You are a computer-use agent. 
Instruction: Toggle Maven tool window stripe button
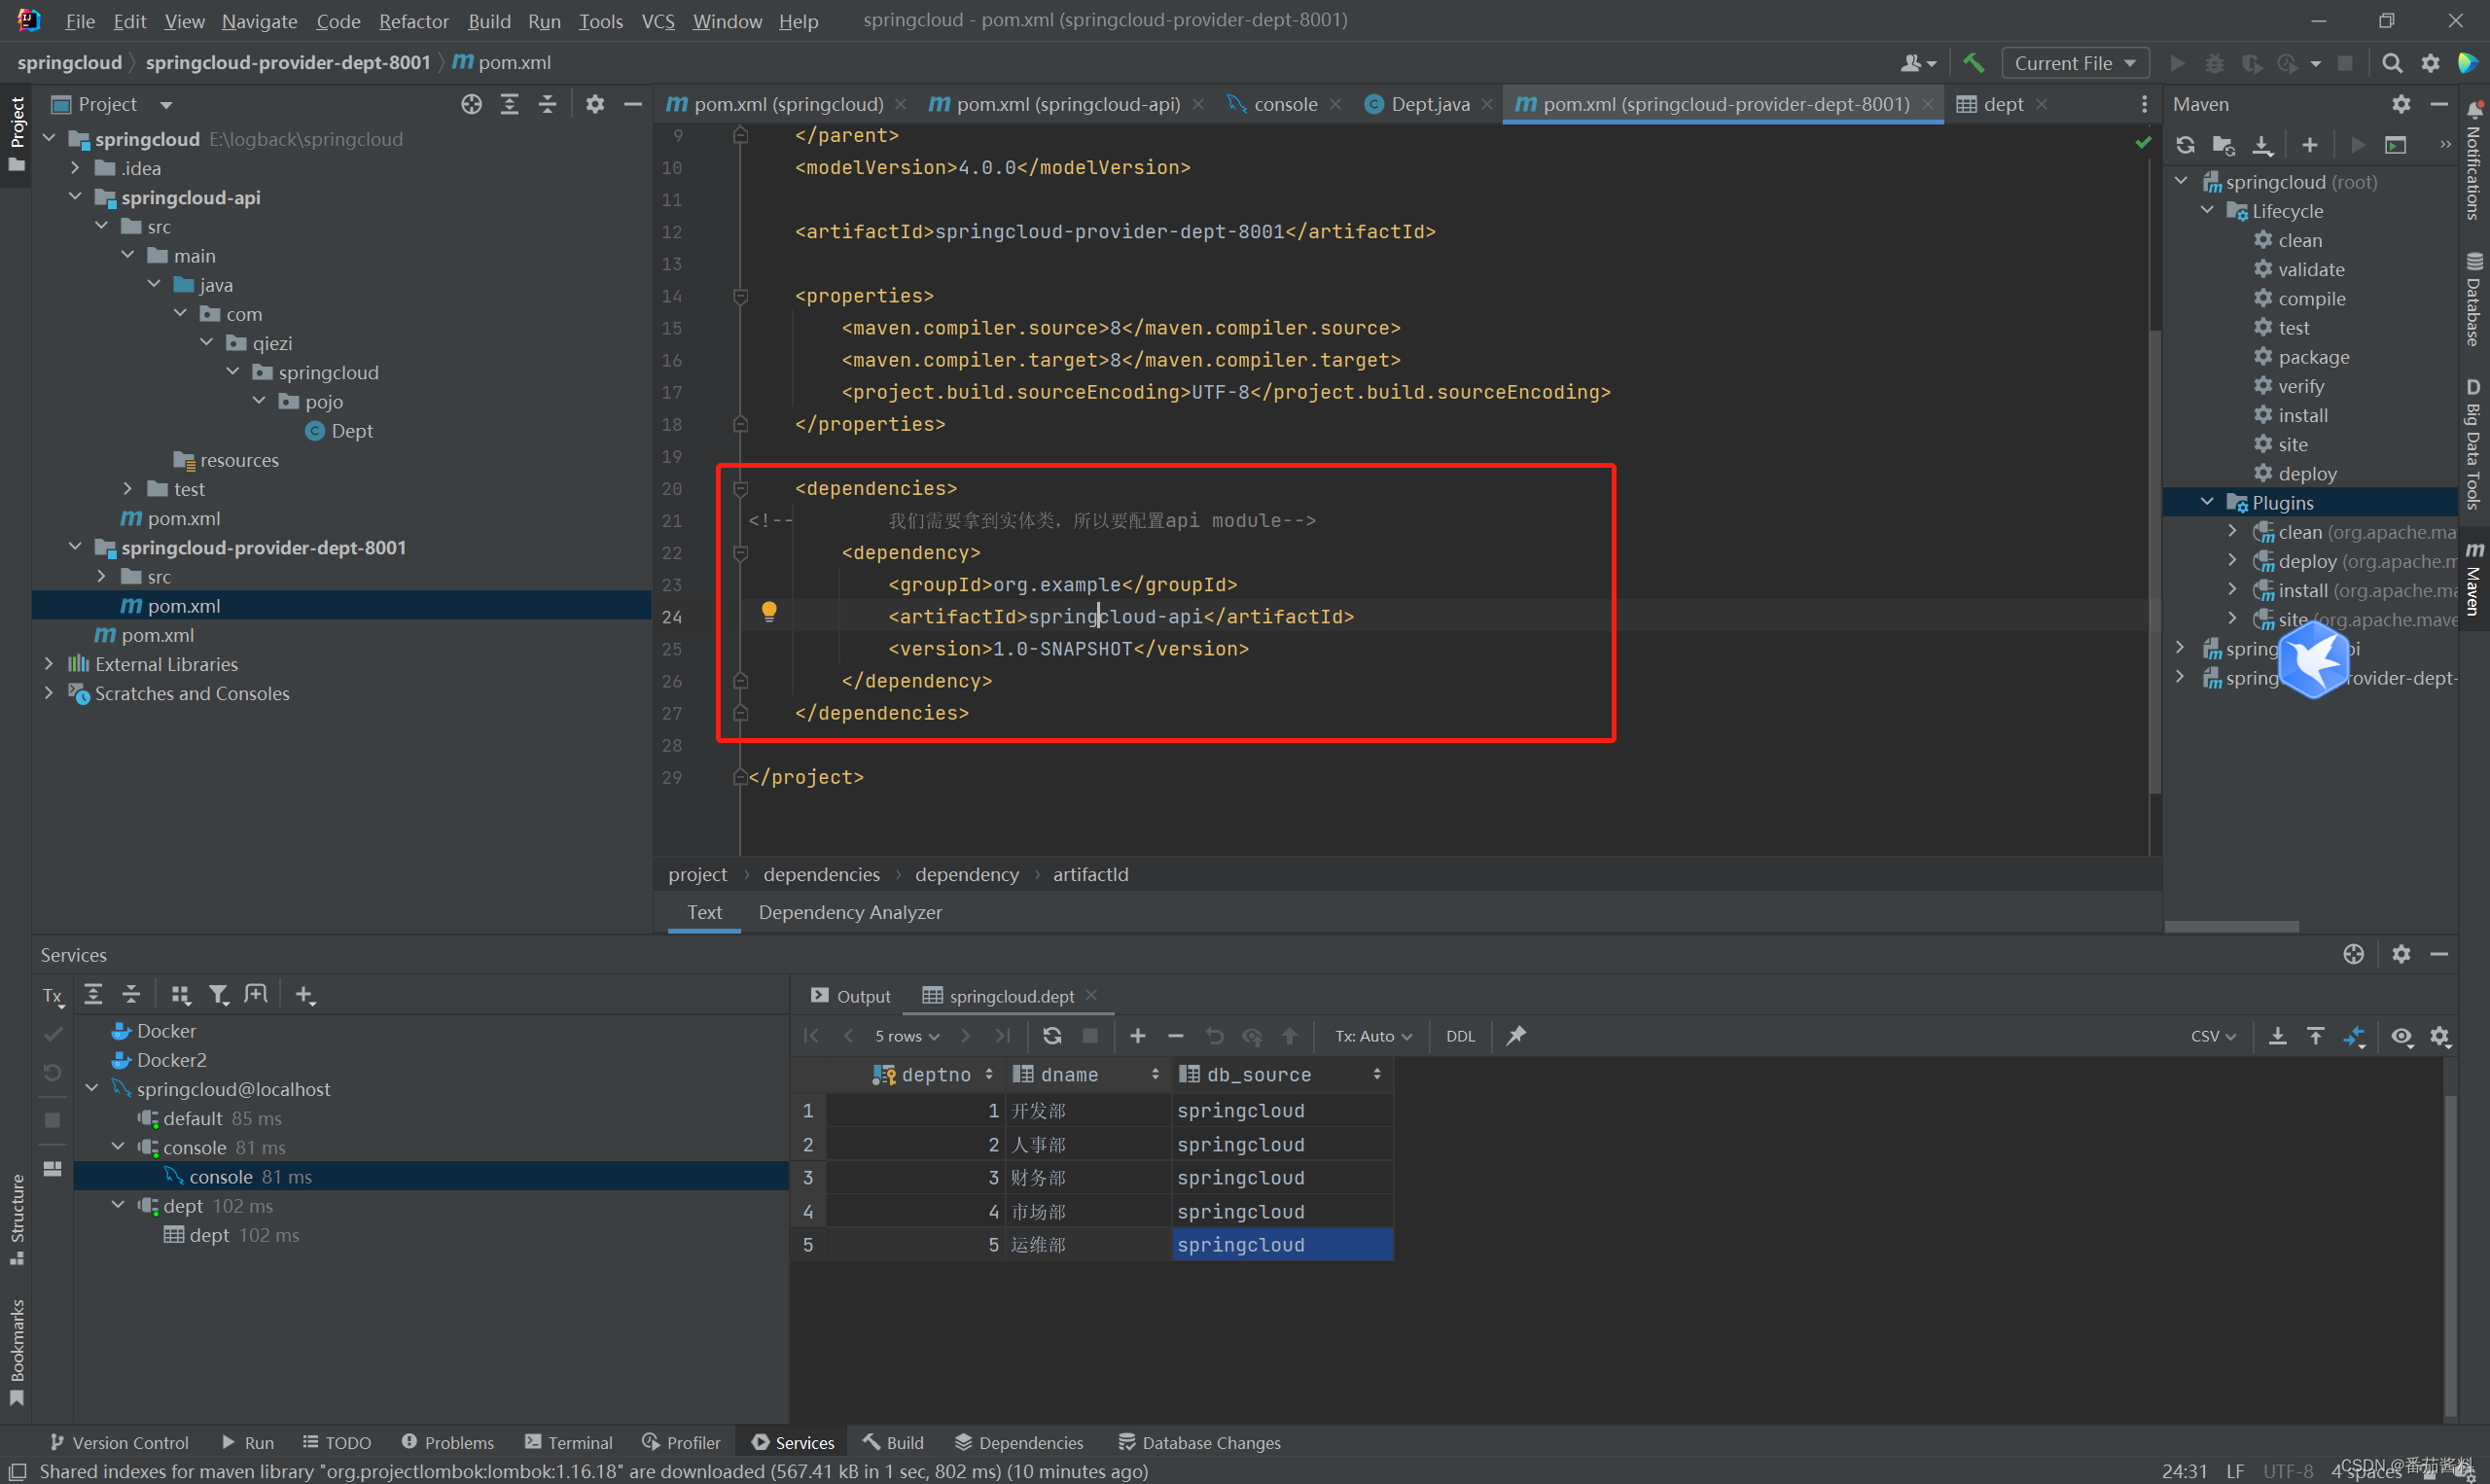[x=2474, y=580]
